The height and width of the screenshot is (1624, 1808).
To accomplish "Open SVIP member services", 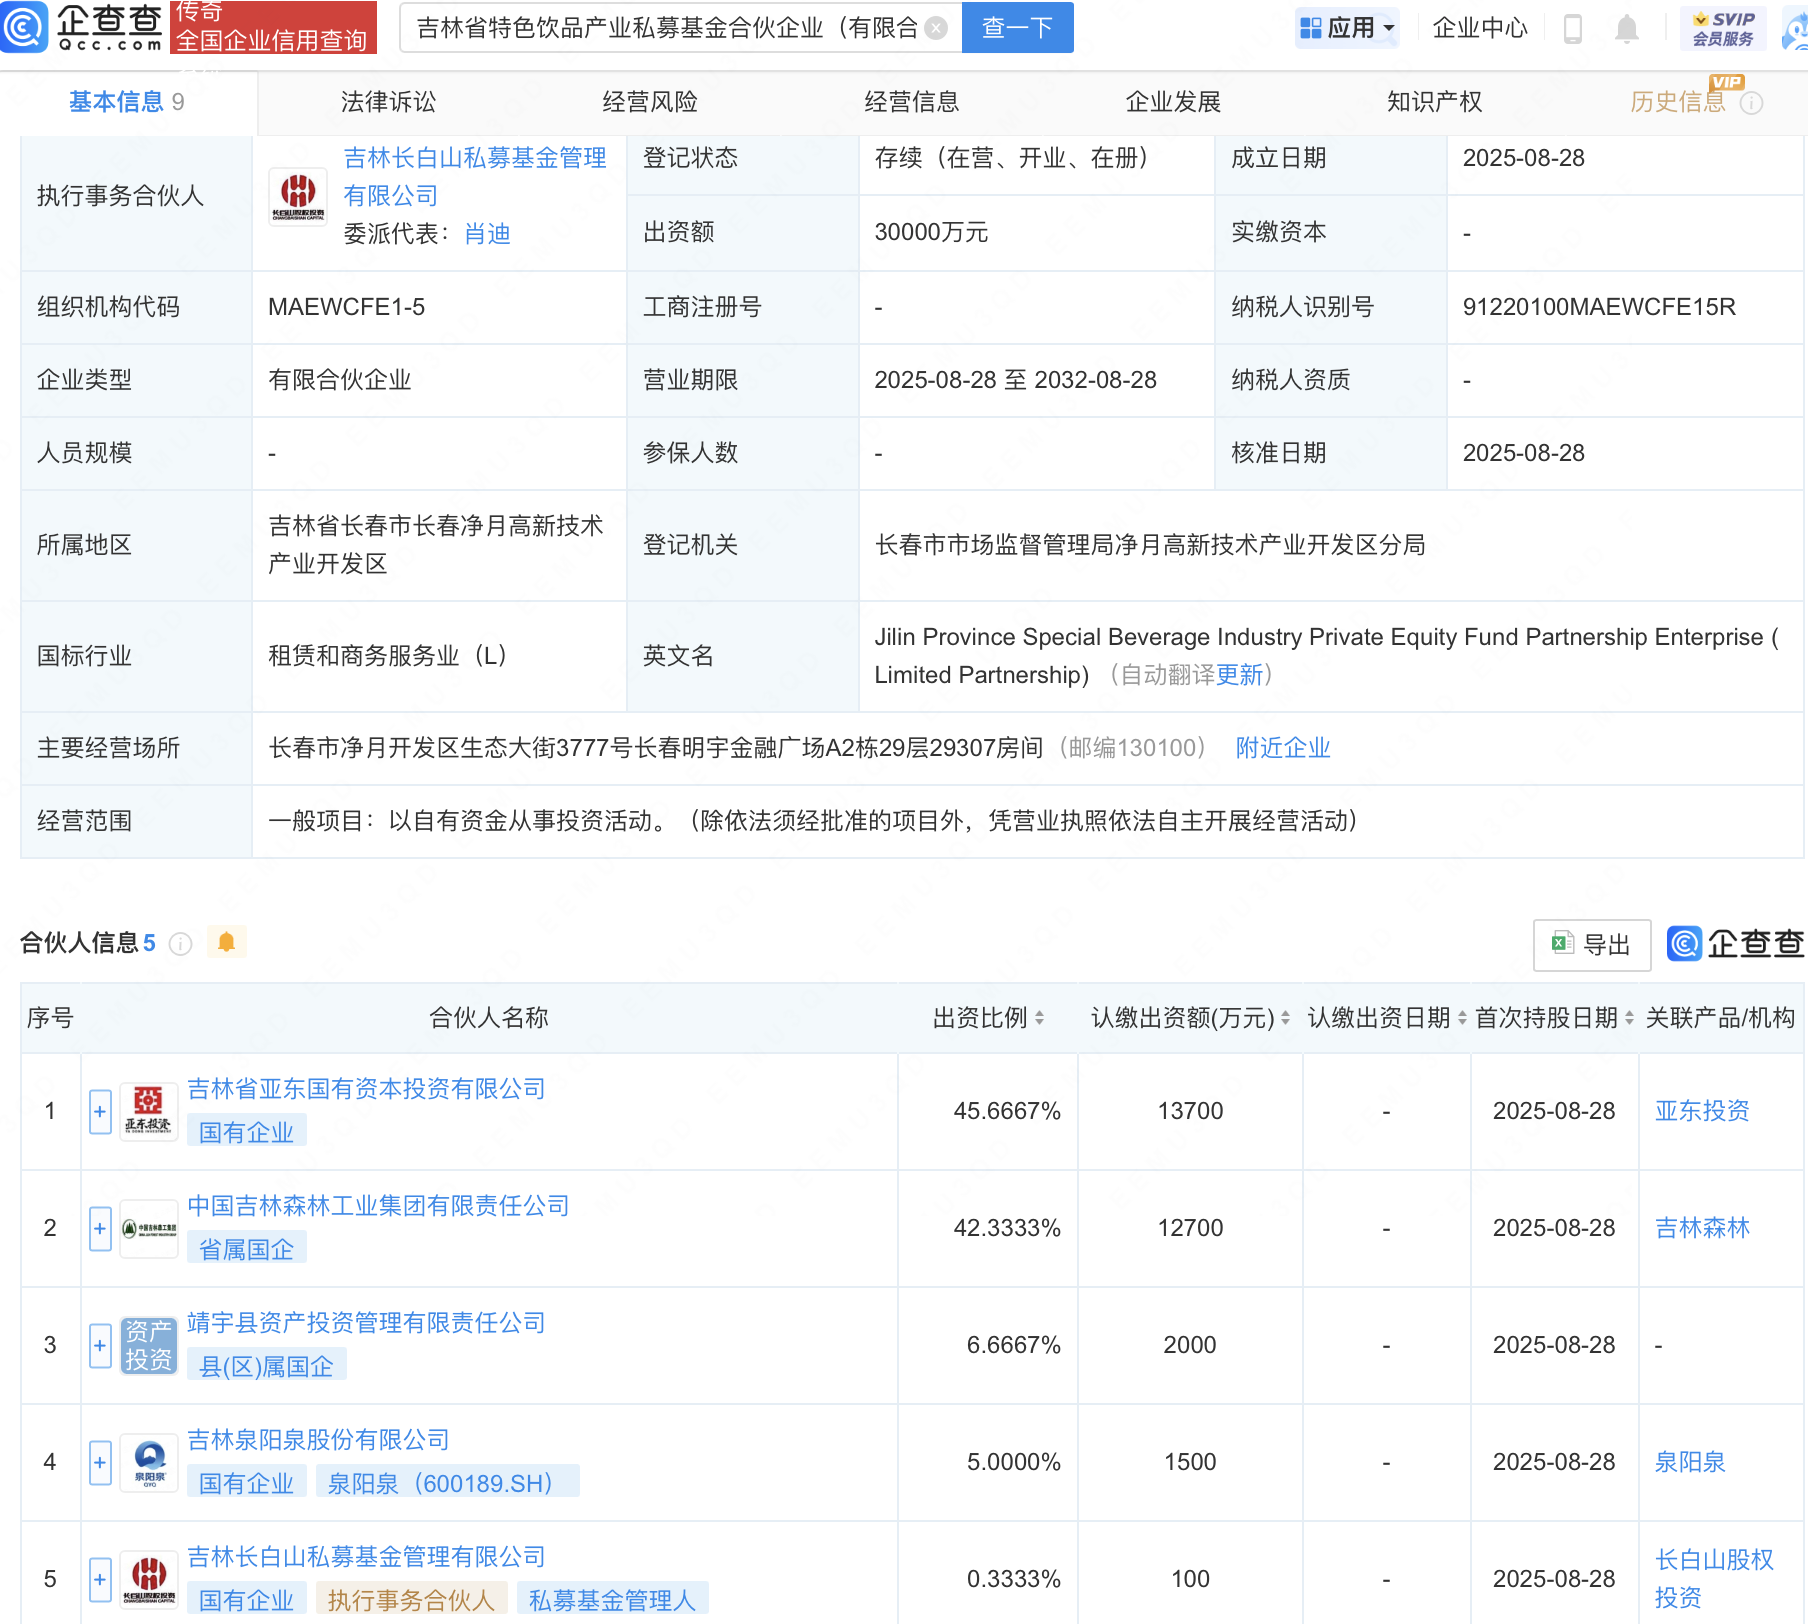I will pyautogui.click(x=1723, y=28).
